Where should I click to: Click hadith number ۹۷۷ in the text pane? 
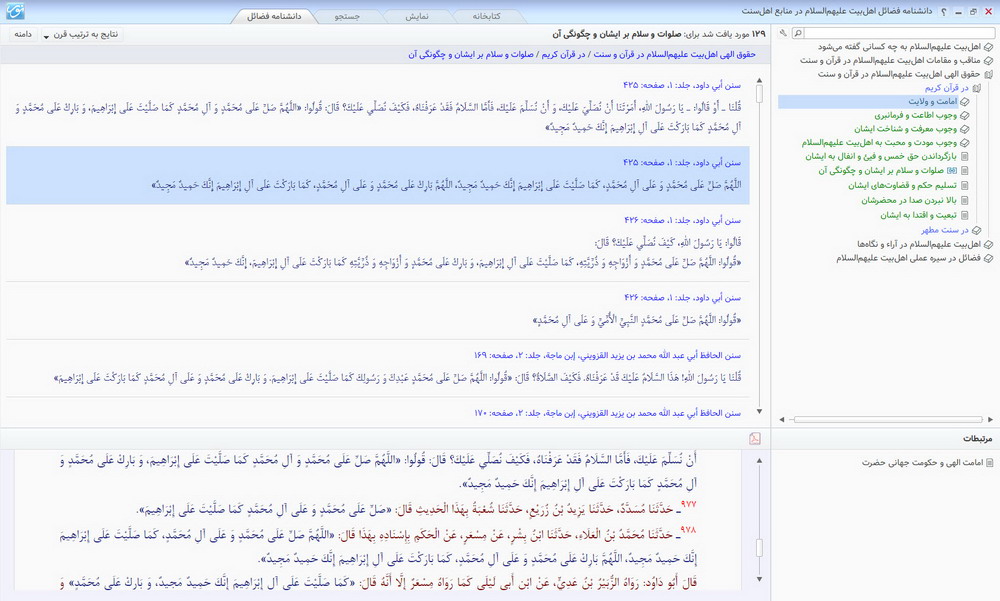click(688, 504)
